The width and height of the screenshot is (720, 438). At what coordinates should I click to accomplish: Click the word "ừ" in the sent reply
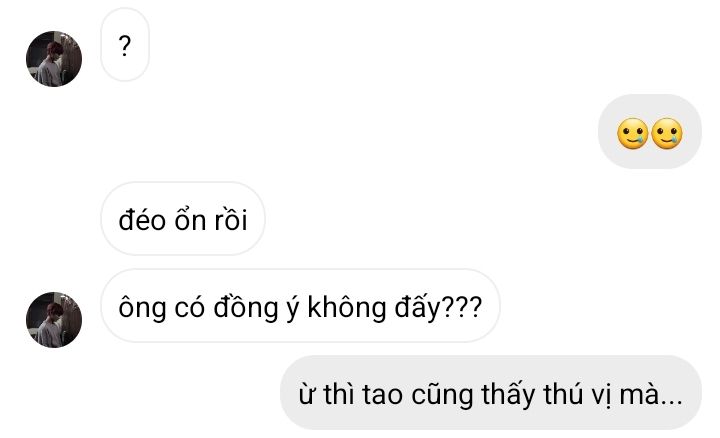(x=306, y=395)
